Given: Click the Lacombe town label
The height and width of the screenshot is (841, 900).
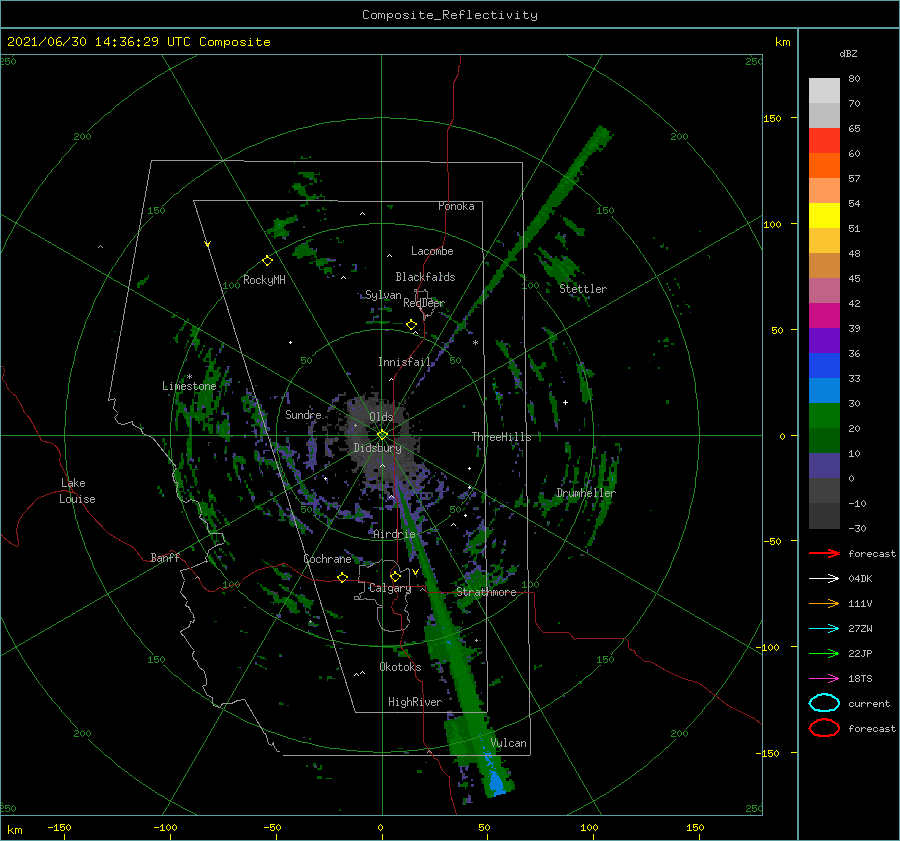Looking at the screenshot, I should pos(432,251).
